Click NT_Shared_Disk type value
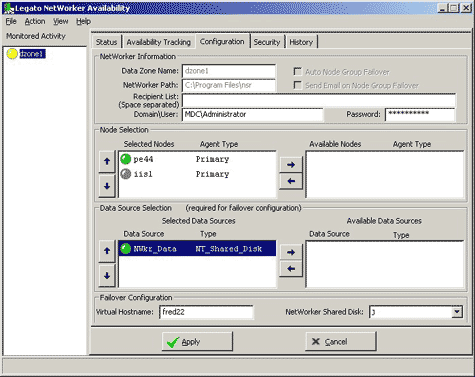This screenshot has width=475, height=377. click(x=229, y=249)
